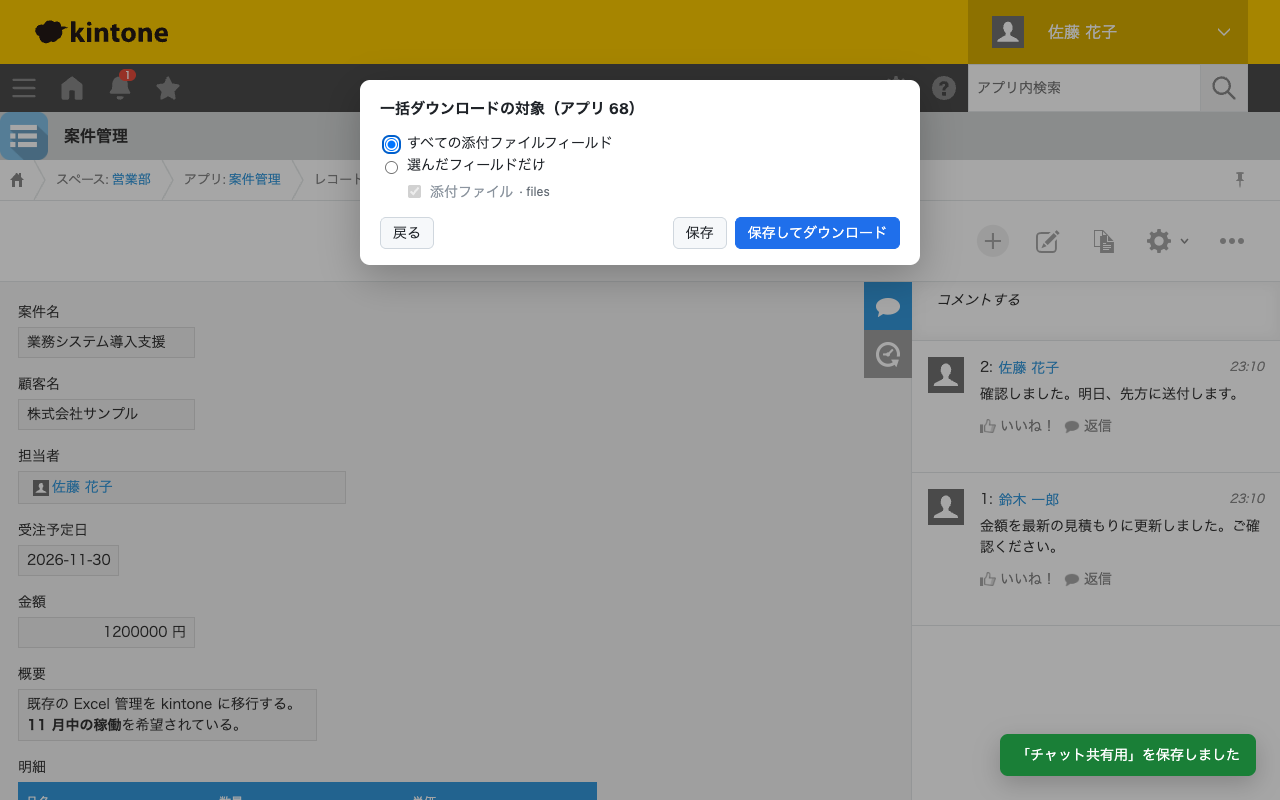Open the hamburger menu icon
The height and width of the screenshot is (800, 1280).
(24, 88)
